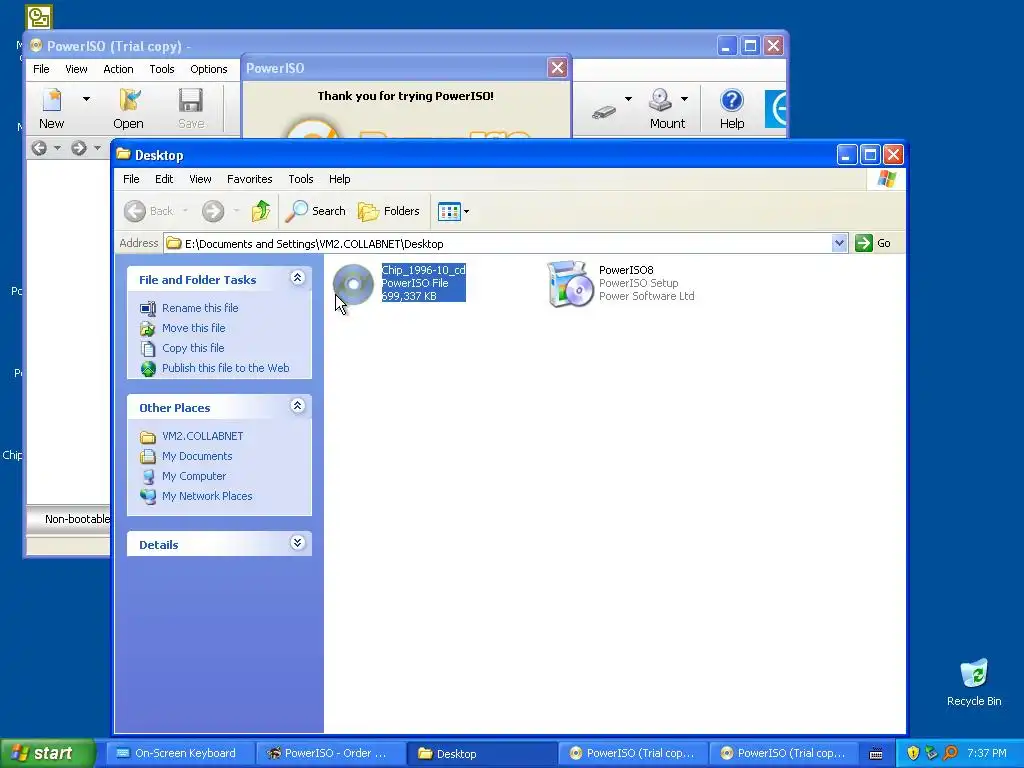Click Non-bootable status text in PowerISO
This screenshot has width=1024, height=768.
[77, 519]
